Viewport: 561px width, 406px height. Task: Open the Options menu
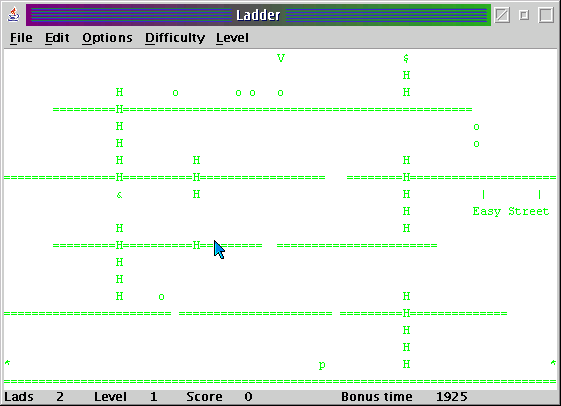(107, 38)
